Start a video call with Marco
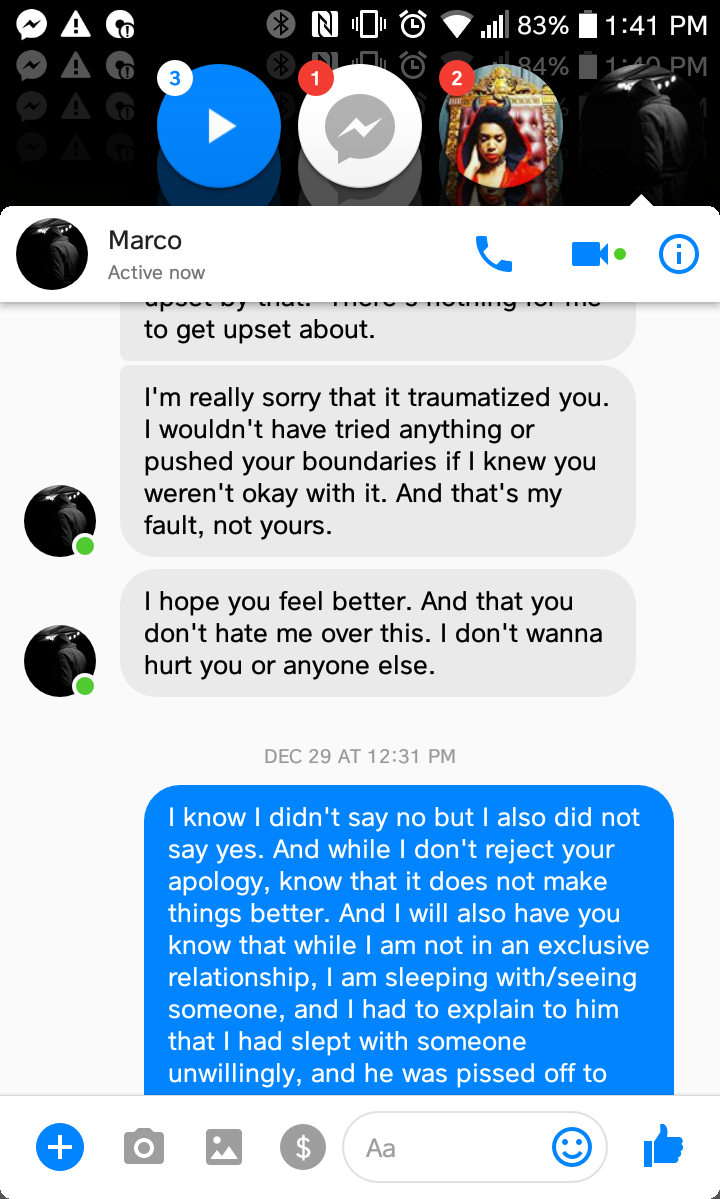The height and width of the screenshot is (1199, 720). [590, 253]
